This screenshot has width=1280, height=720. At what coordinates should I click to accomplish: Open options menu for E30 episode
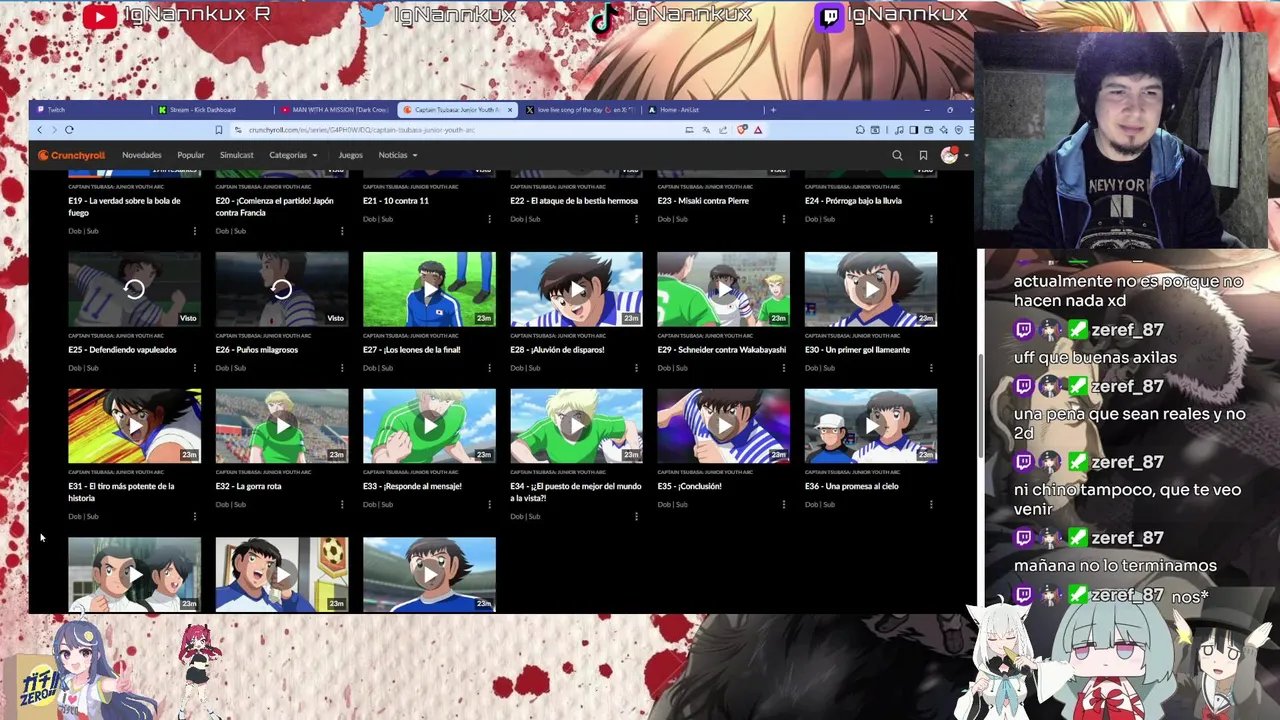931,368
